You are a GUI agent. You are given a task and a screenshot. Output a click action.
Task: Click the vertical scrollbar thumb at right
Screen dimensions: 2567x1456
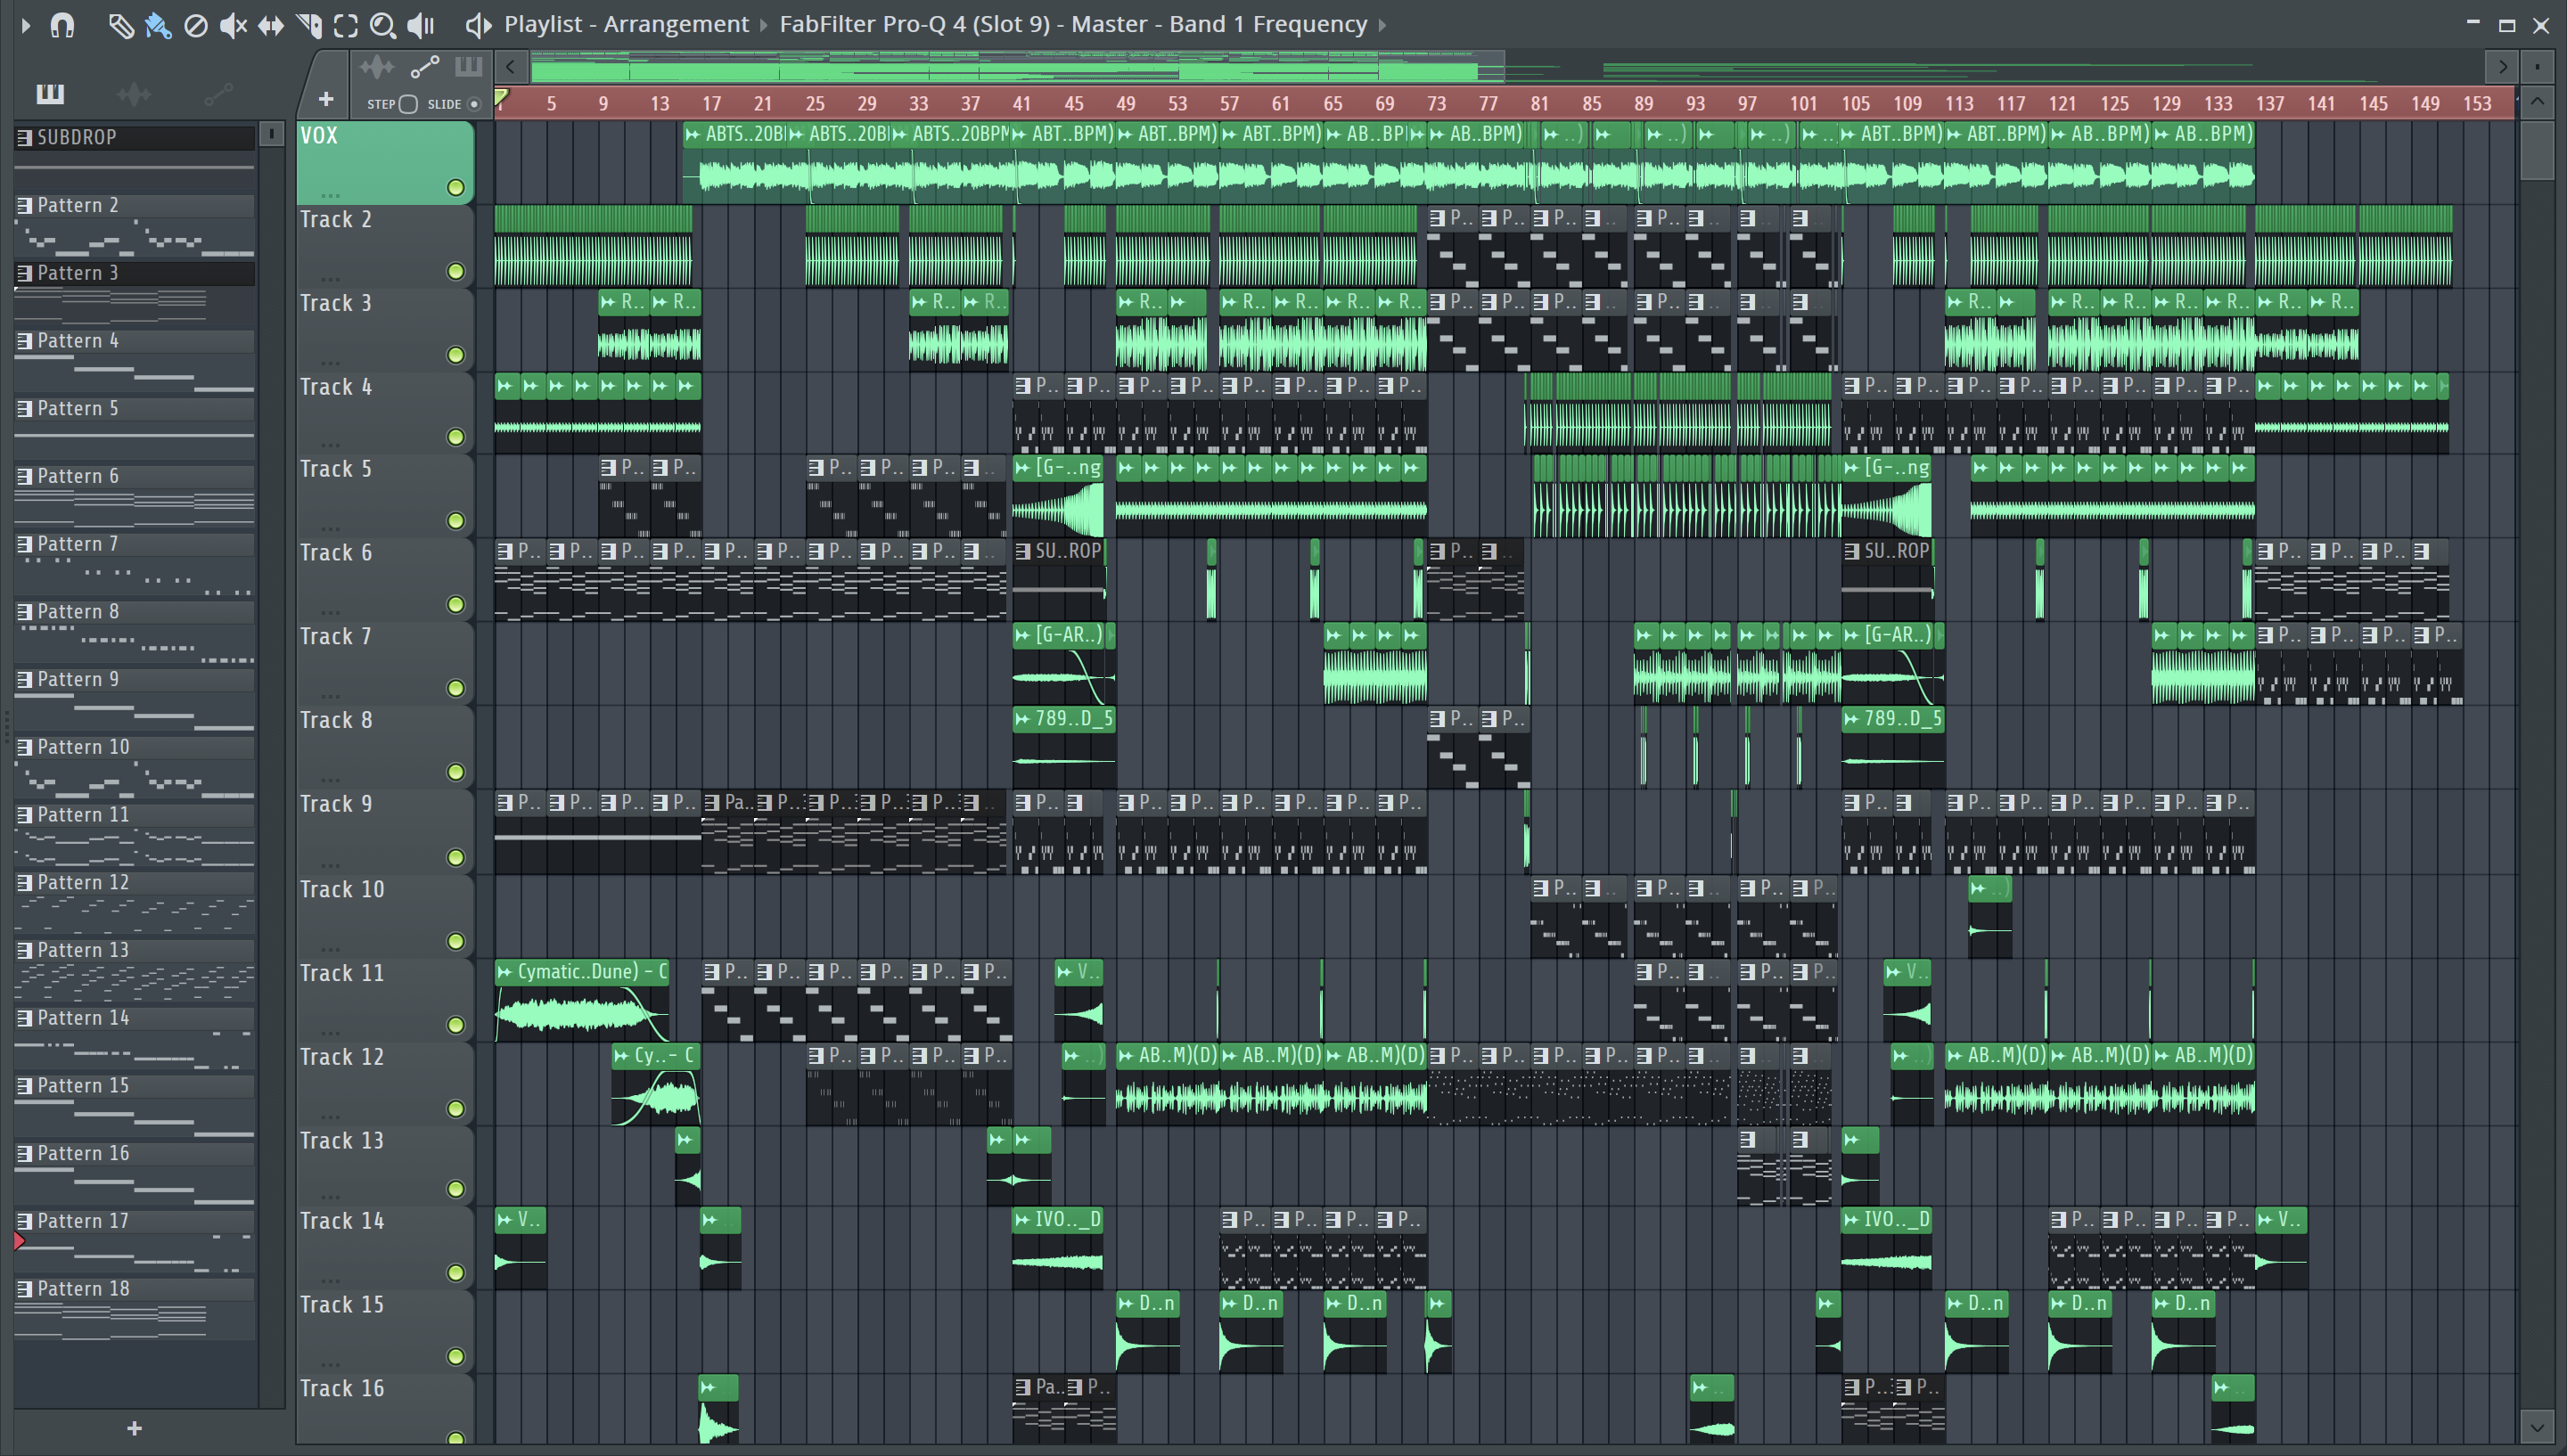(x=2536, y=150)
